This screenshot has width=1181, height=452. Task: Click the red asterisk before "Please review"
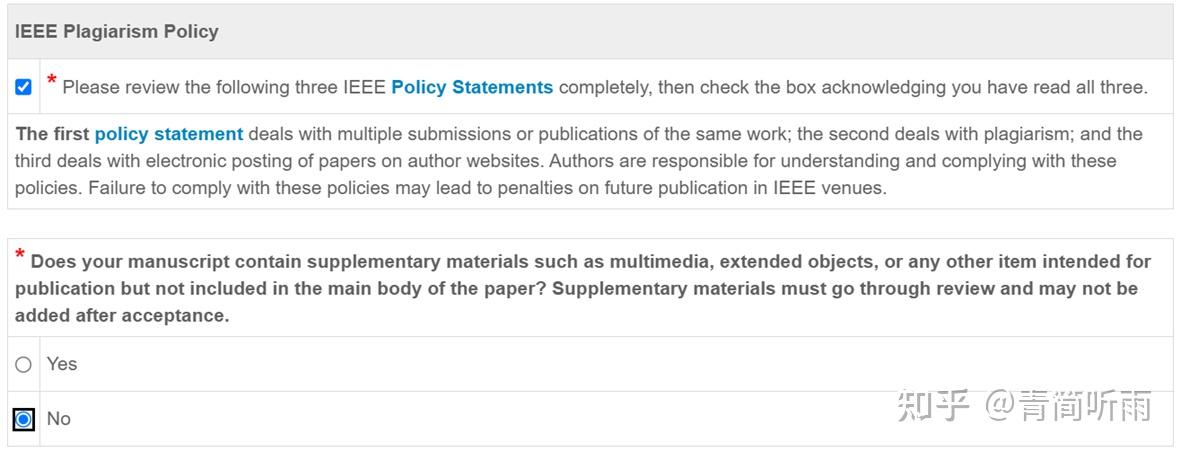pyautogui.click(x=52, y=82)
